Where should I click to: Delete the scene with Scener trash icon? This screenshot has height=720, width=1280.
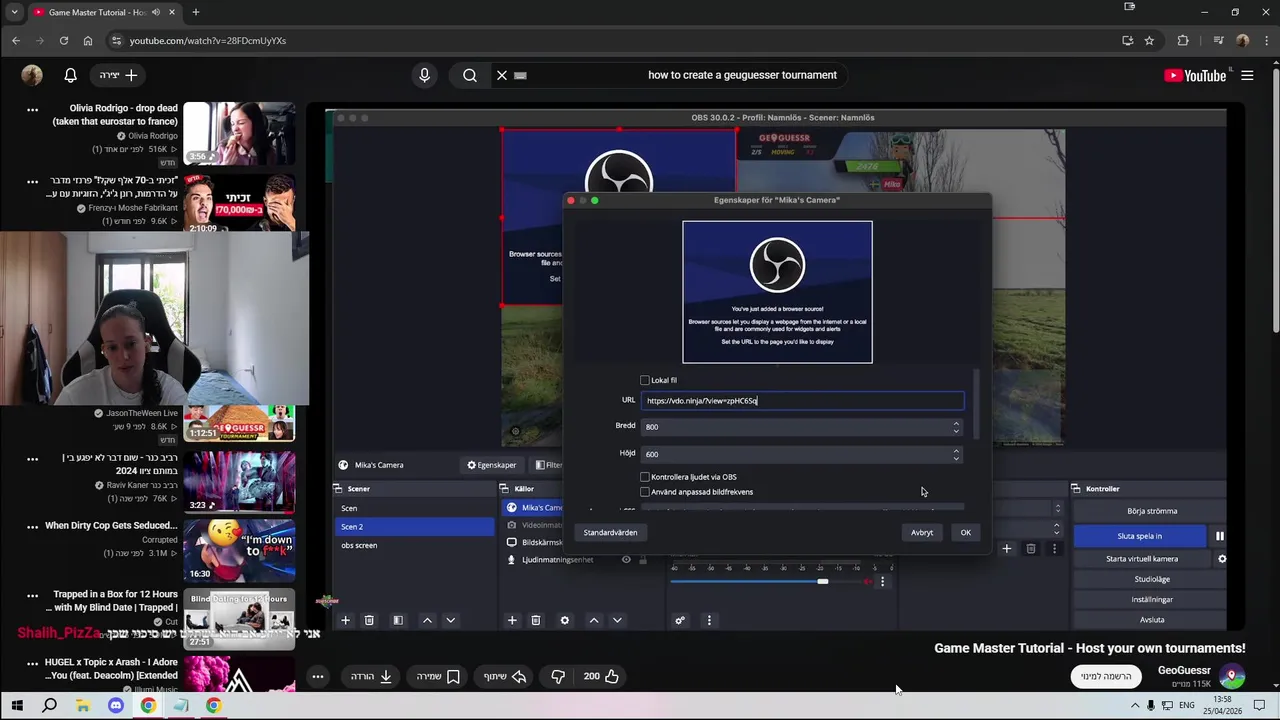(369, 620)
